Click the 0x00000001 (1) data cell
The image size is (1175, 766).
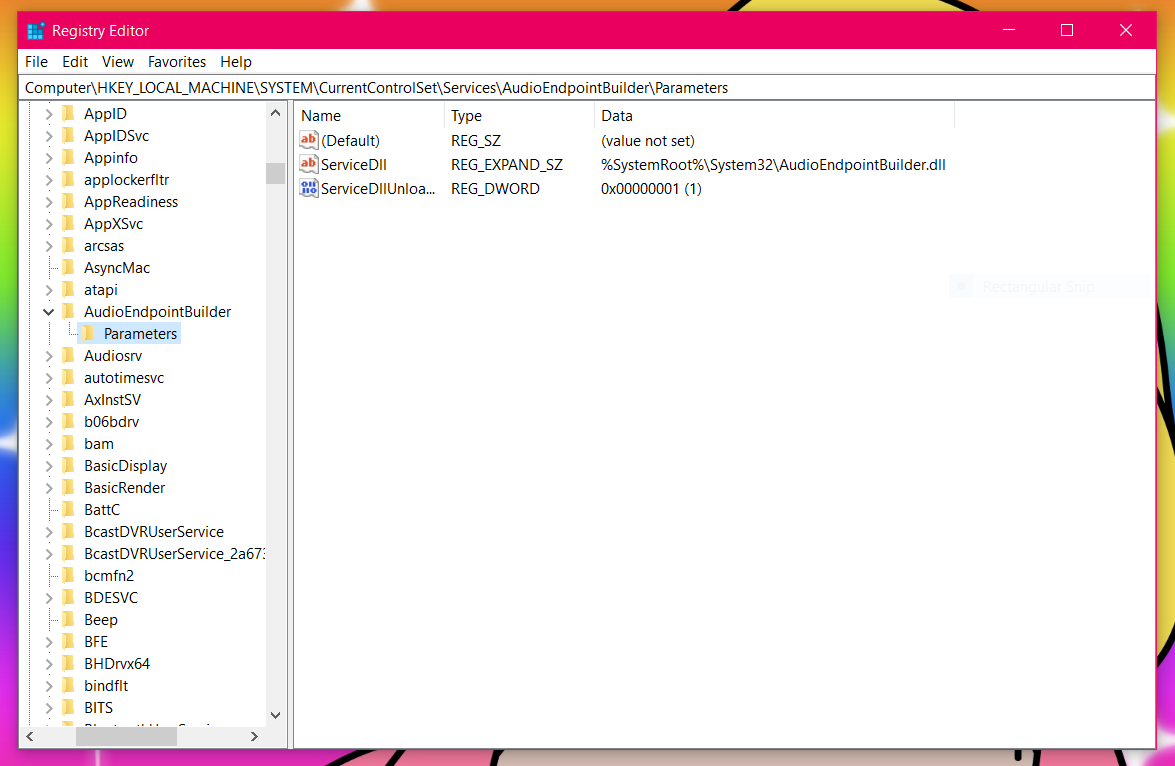point(651,189)
